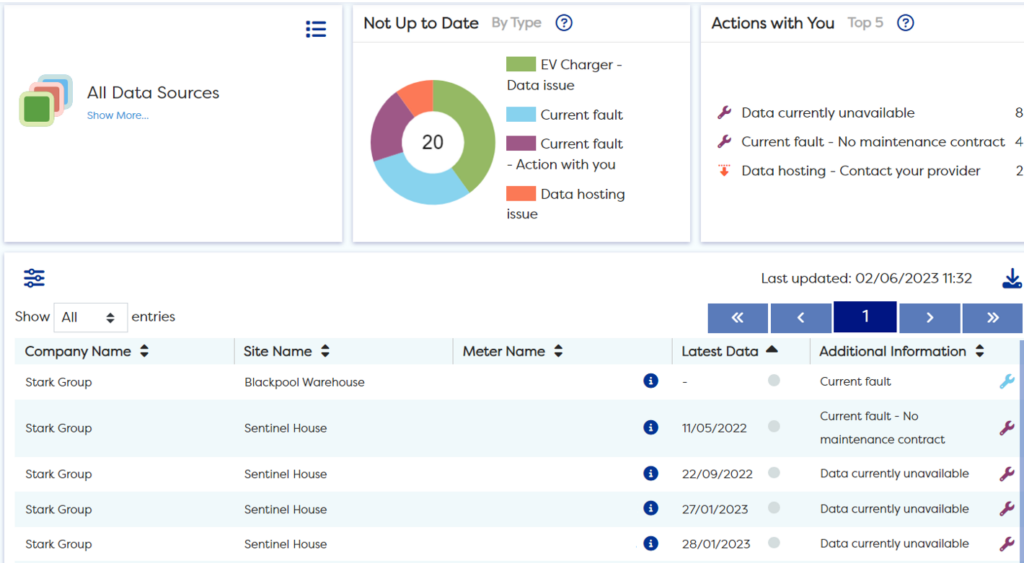Image resolution: width=1024 pixels, height=563 pixels.
Task: Click Blackpool Warehouse site name cell
Action: pyautogui.click(x=304, y=382)
